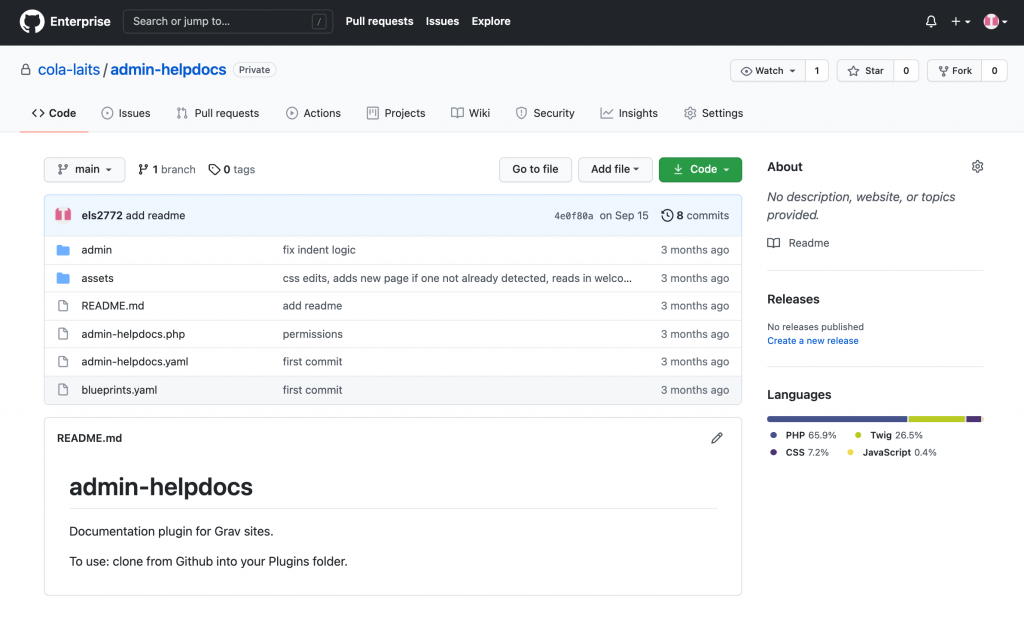Click the Twig segment of the language bar
This screenshot has width=1024, height=619.
click(x=936, y=419)
